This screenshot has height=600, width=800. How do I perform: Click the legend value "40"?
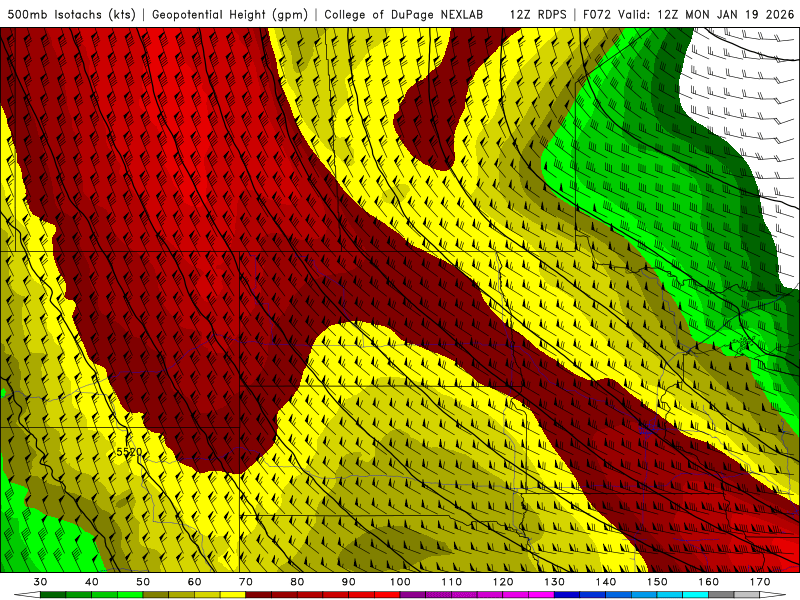pyautogui.click(x=92, y=582)
